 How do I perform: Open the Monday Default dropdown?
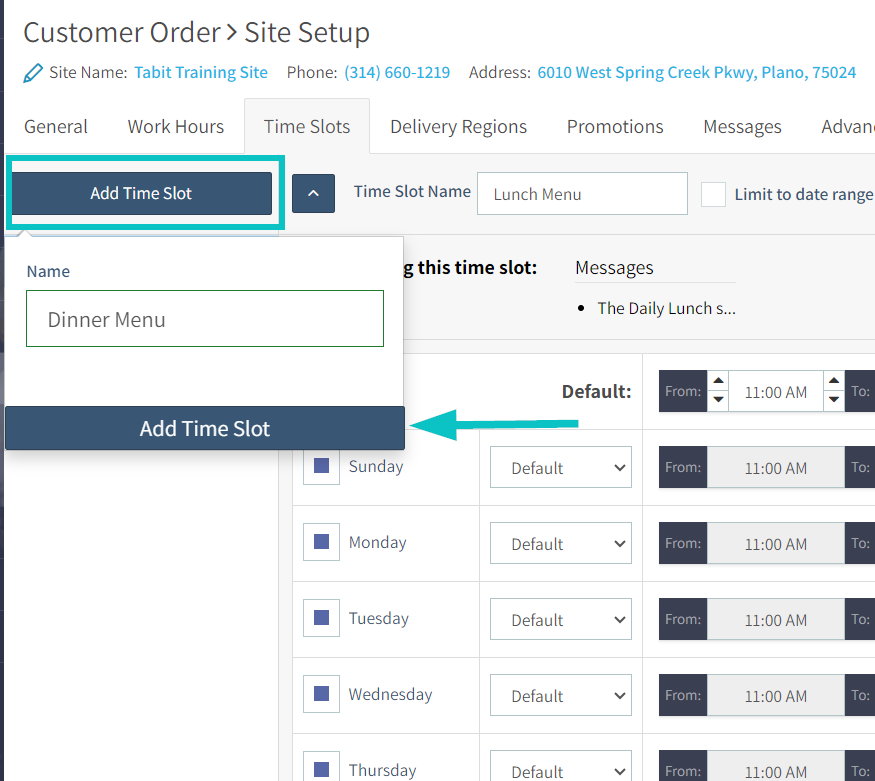coord(560,544)
